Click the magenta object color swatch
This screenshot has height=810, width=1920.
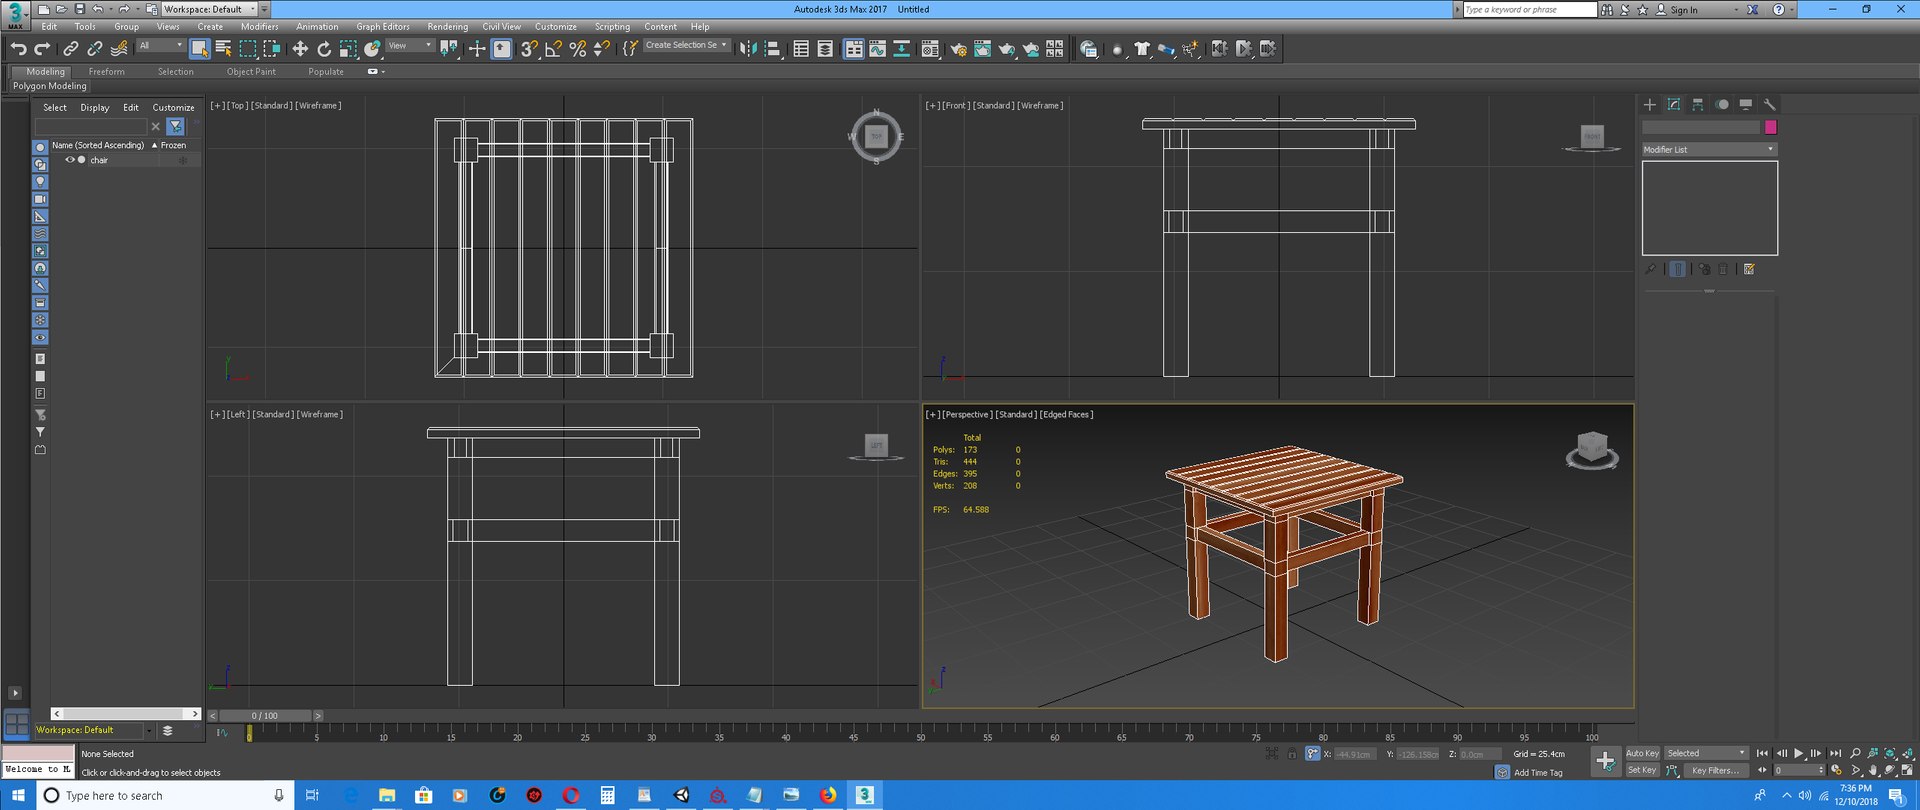click(x=1771, y=127)
